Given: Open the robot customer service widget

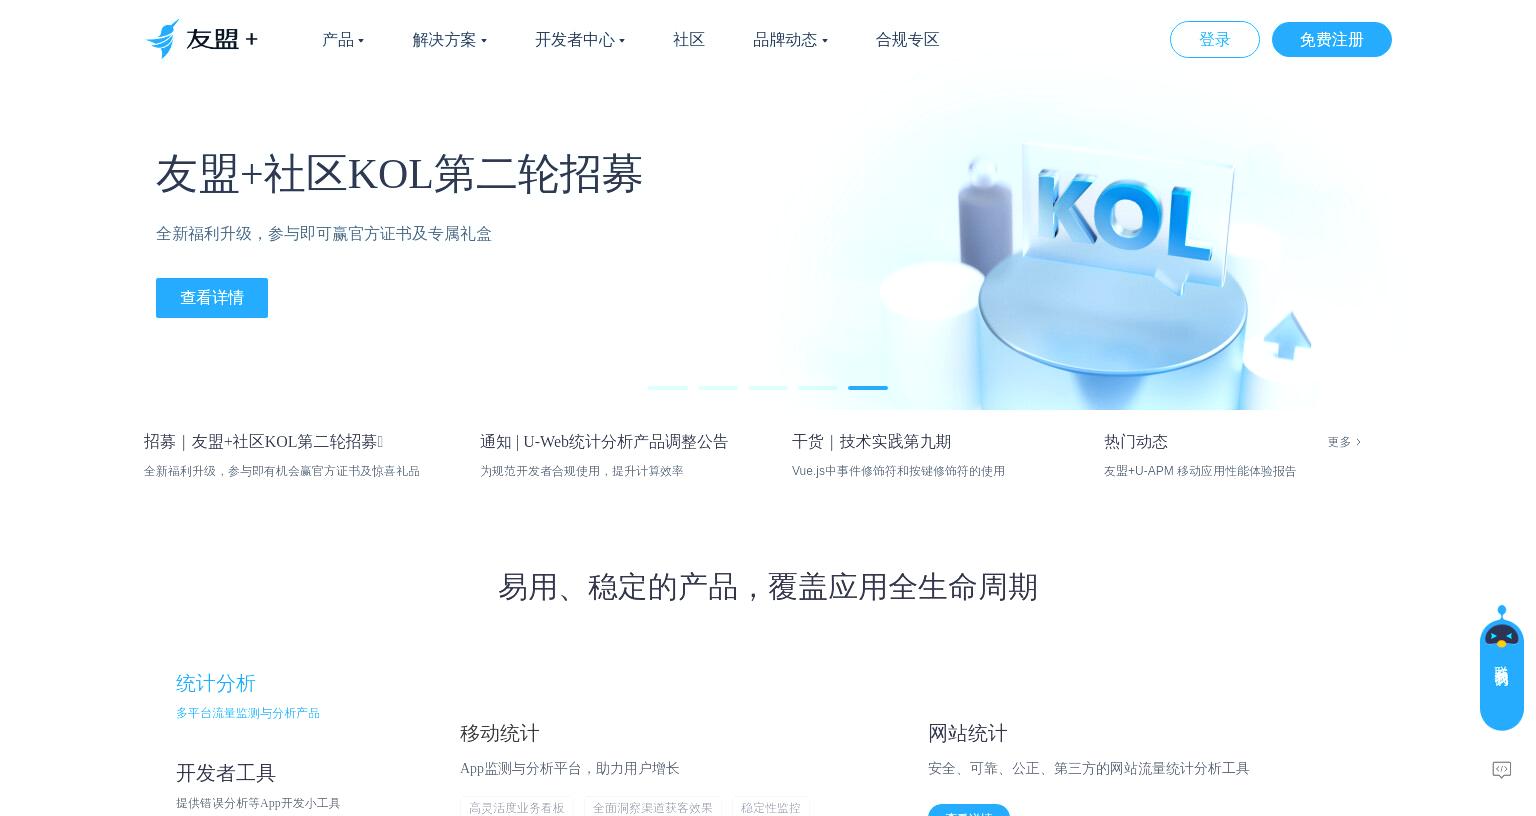Looking at the screenshot, I should [x=1501, y=668].
